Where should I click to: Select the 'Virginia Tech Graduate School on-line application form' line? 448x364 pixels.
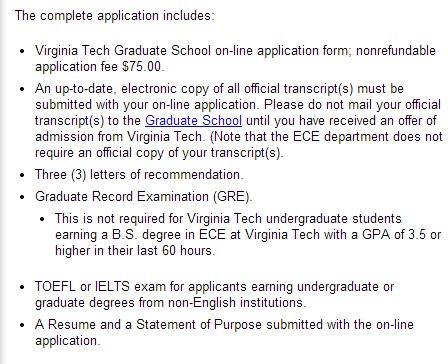(x=193, y=51)
